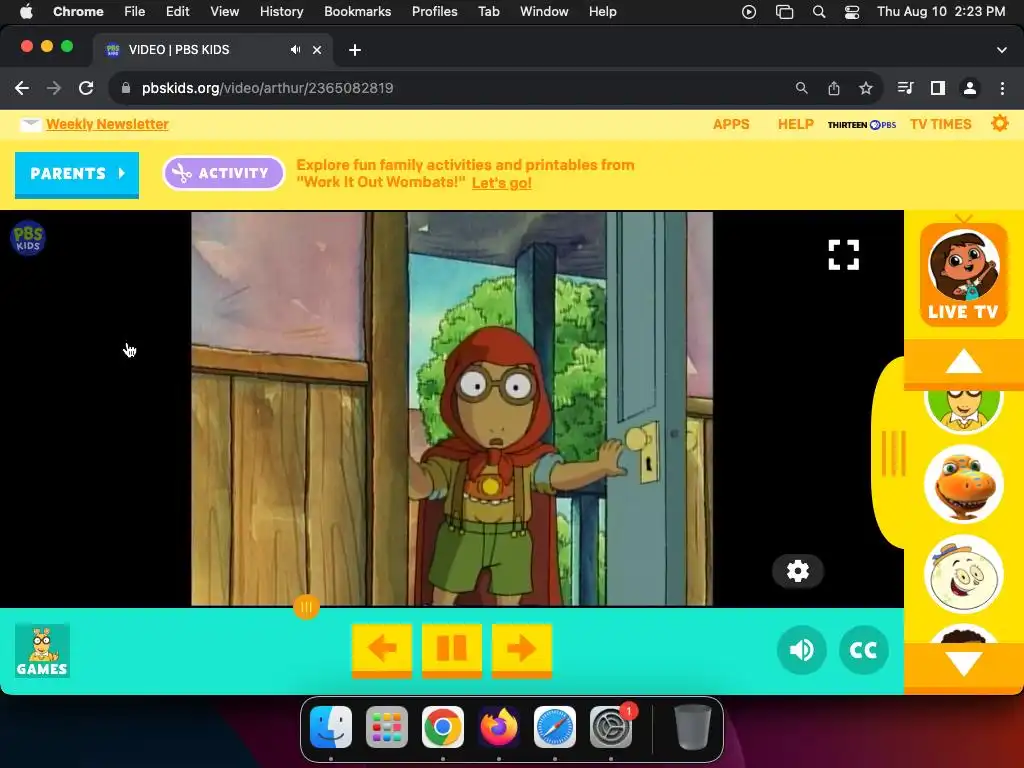Click the PBS Kids logo
This screenshot has width=1024, height=768.
click(x=27, y=238)
